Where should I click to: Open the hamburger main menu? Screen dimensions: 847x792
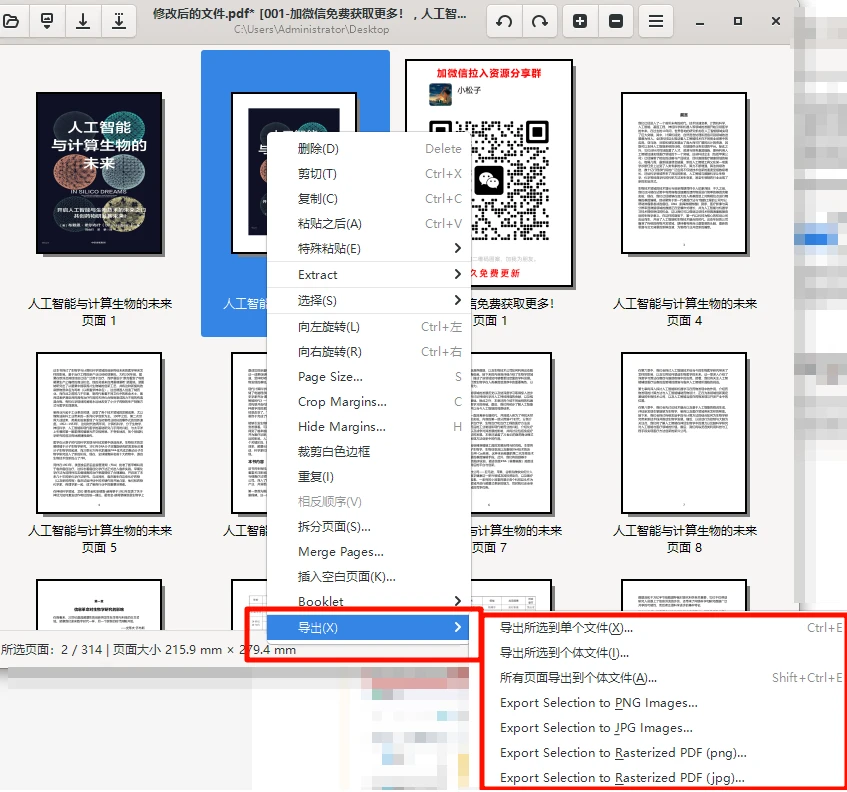pyautogui.click(x=656, y=20)
